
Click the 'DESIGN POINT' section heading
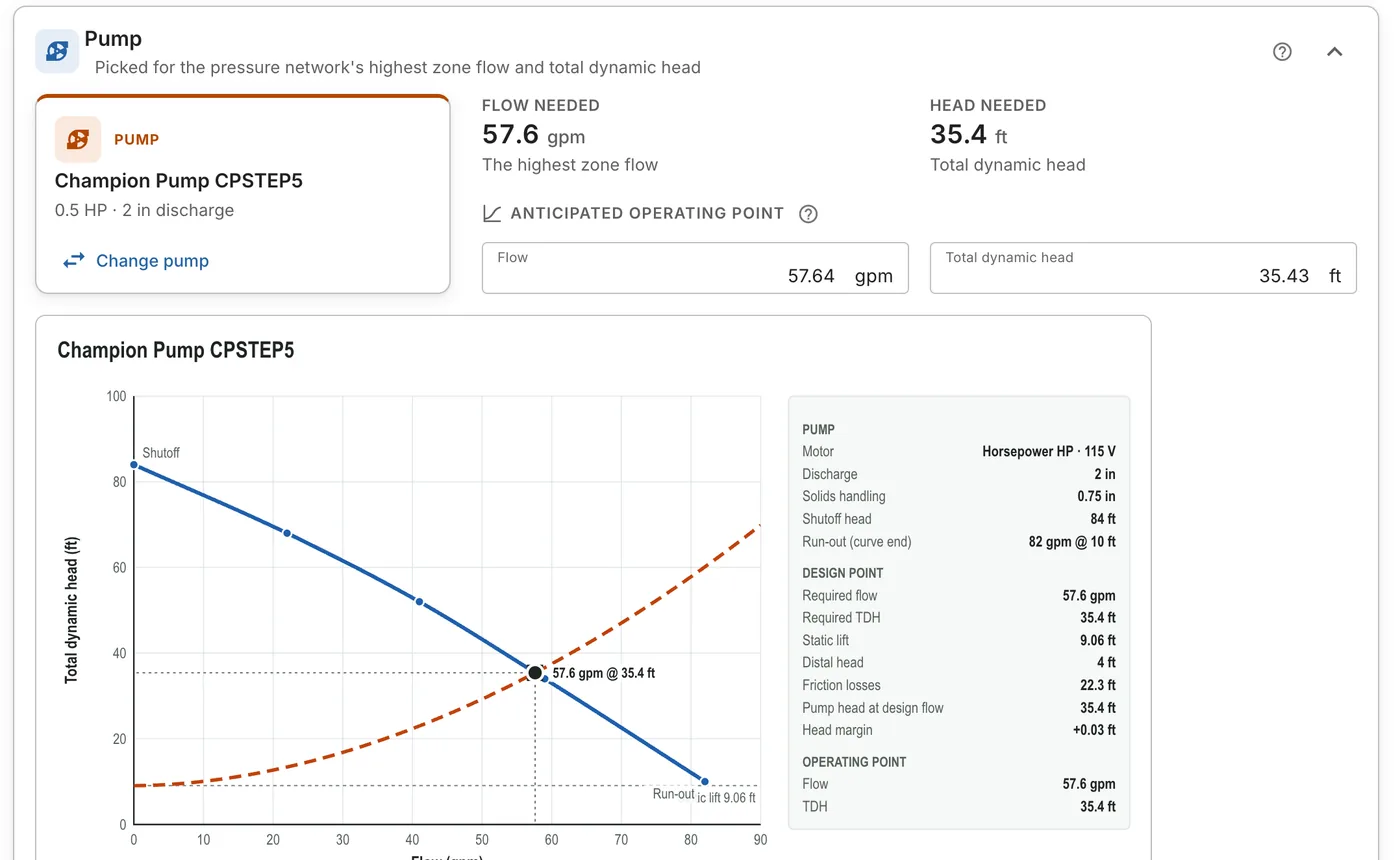pyautogui.click(x=843, y=573)
